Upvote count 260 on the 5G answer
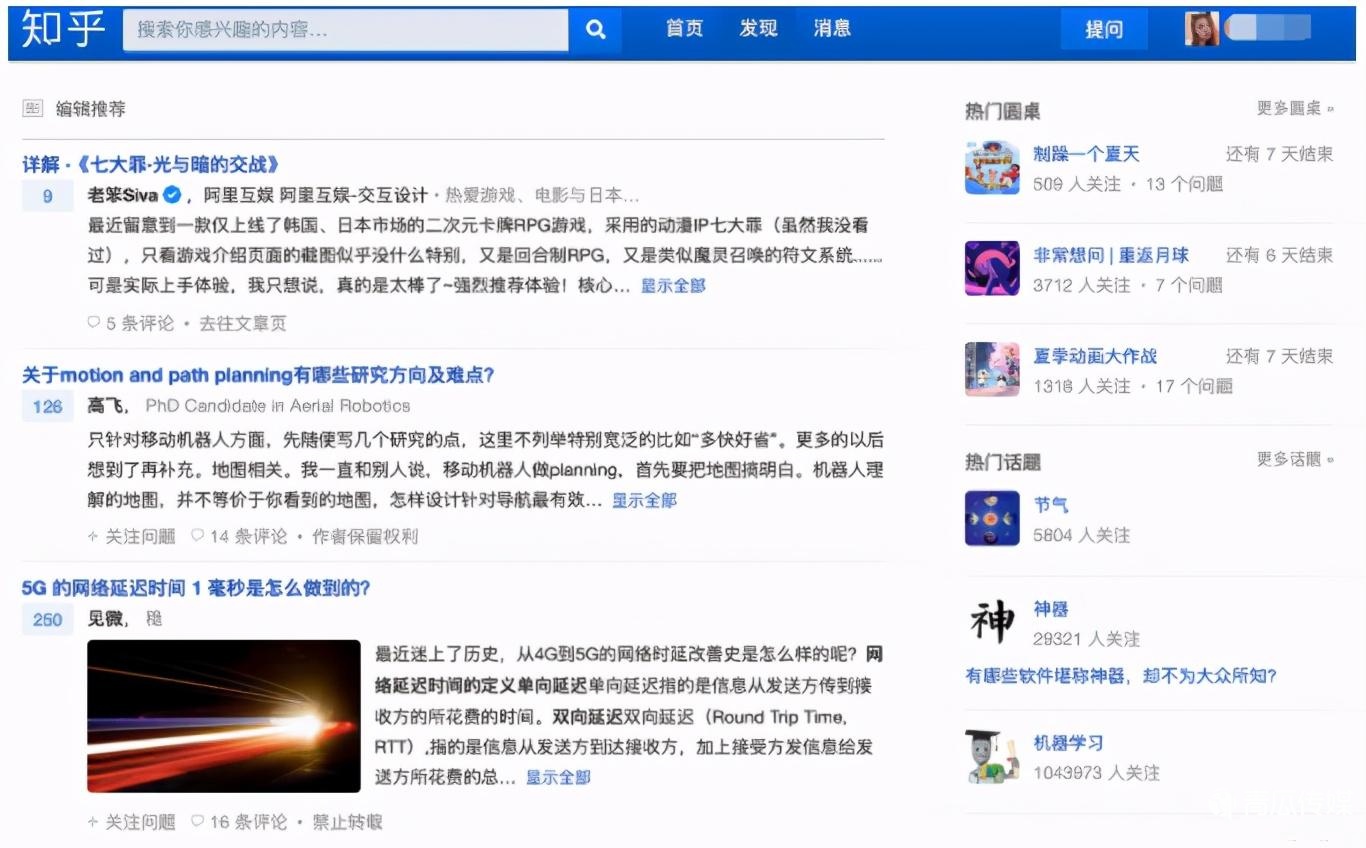 pos(47,620)
